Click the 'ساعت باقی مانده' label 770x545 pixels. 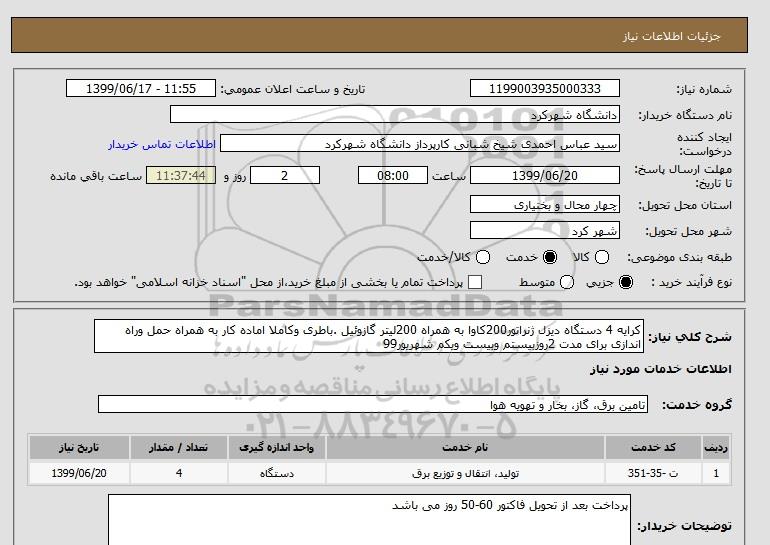coord(96,176)
